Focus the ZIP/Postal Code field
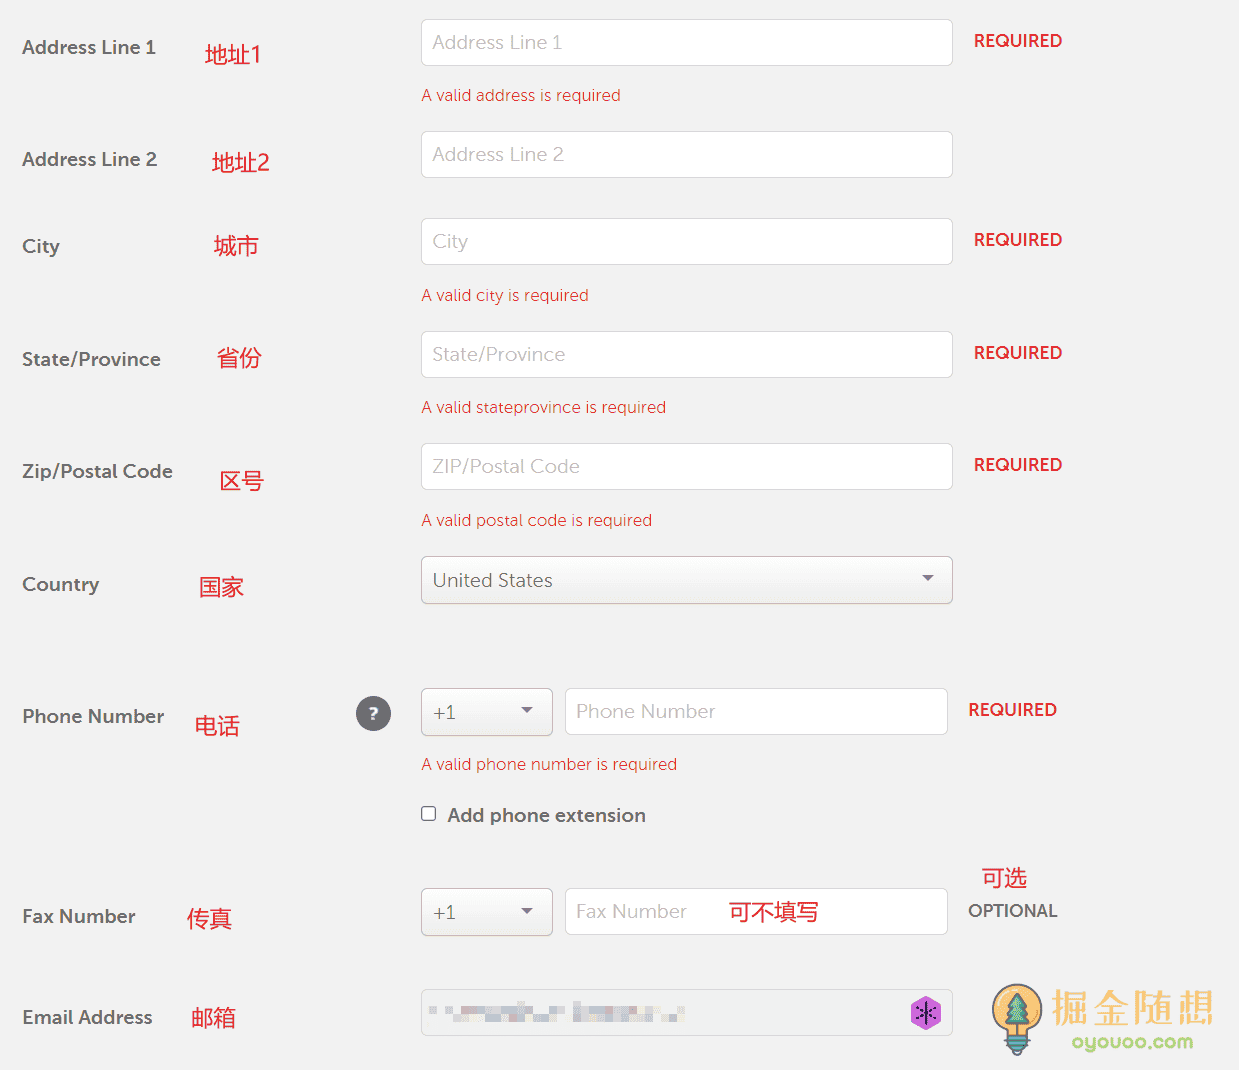 click(x=686, y=467)
